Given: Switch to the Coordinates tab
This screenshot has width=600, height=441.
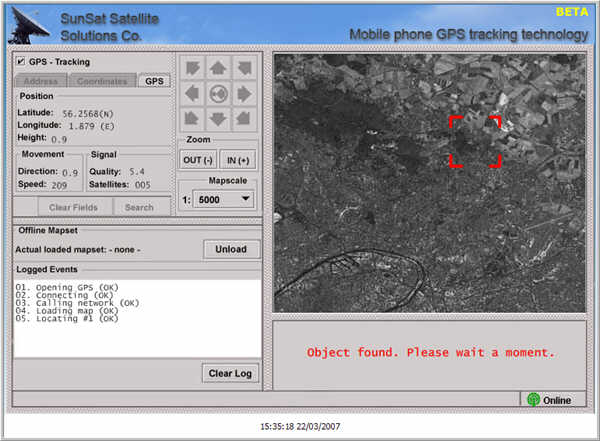Looking at the screenshot, I should click(102, 81).
